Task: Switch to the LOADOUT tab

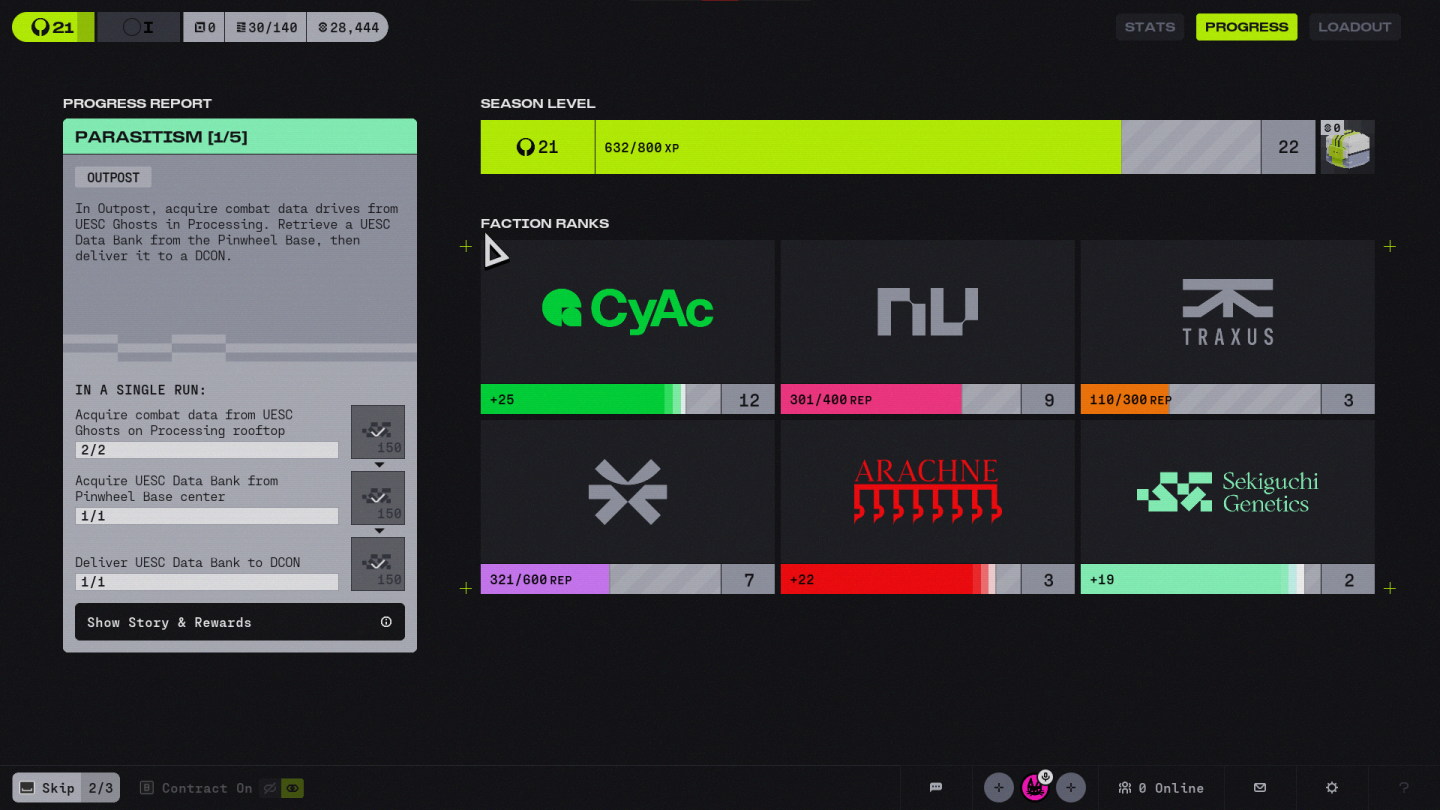Action: click(1355, 27)
